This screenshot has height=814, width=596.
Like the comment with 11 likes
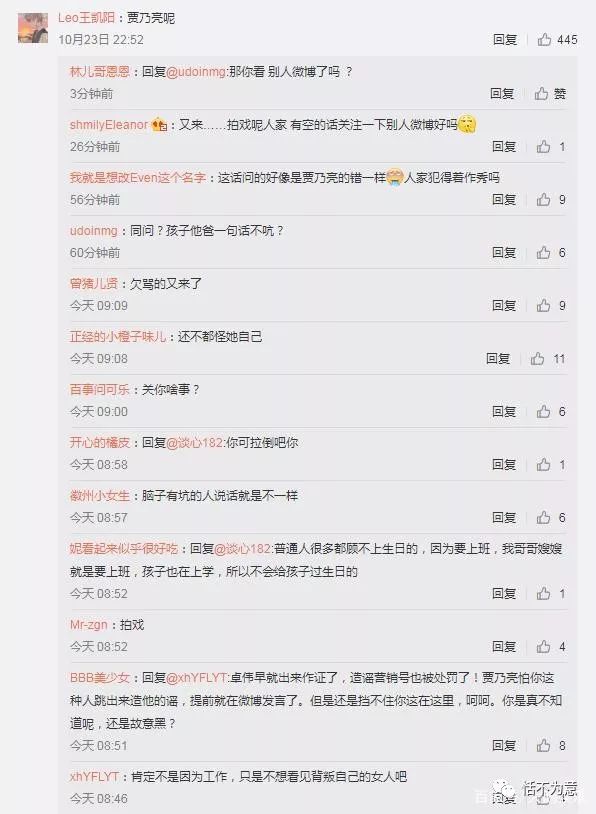pyautogui.click(x=537, y=358)
